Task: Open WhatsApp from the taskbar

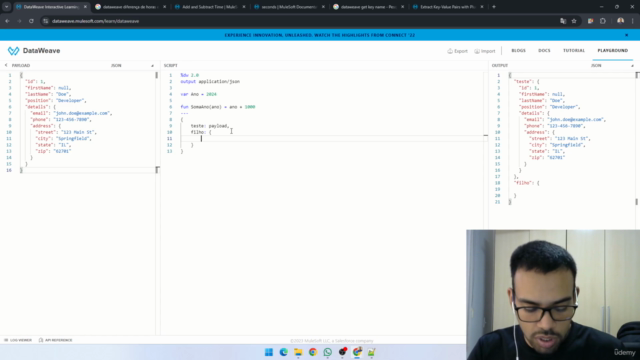Action: pos(327,352)
